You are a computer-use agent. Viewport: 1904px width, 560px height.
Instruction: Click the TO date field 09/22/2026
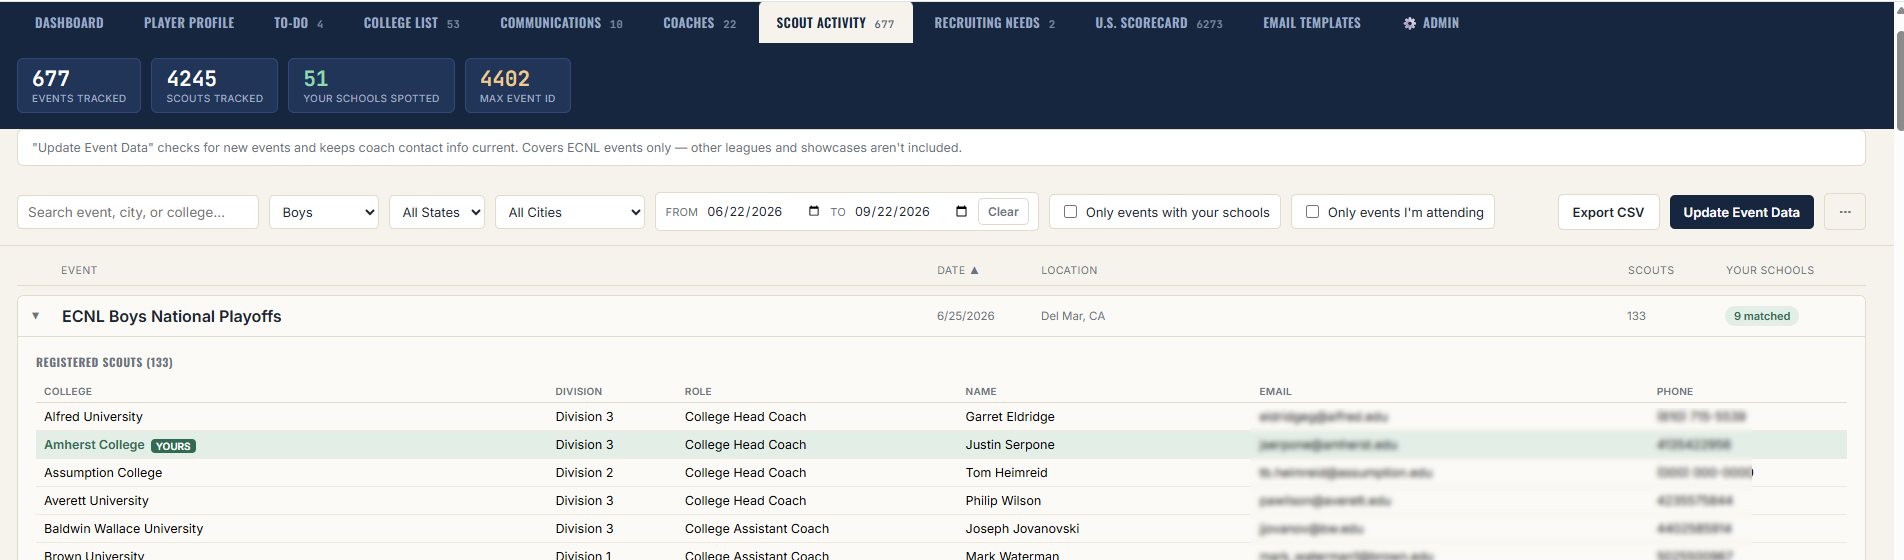[892, 212]
